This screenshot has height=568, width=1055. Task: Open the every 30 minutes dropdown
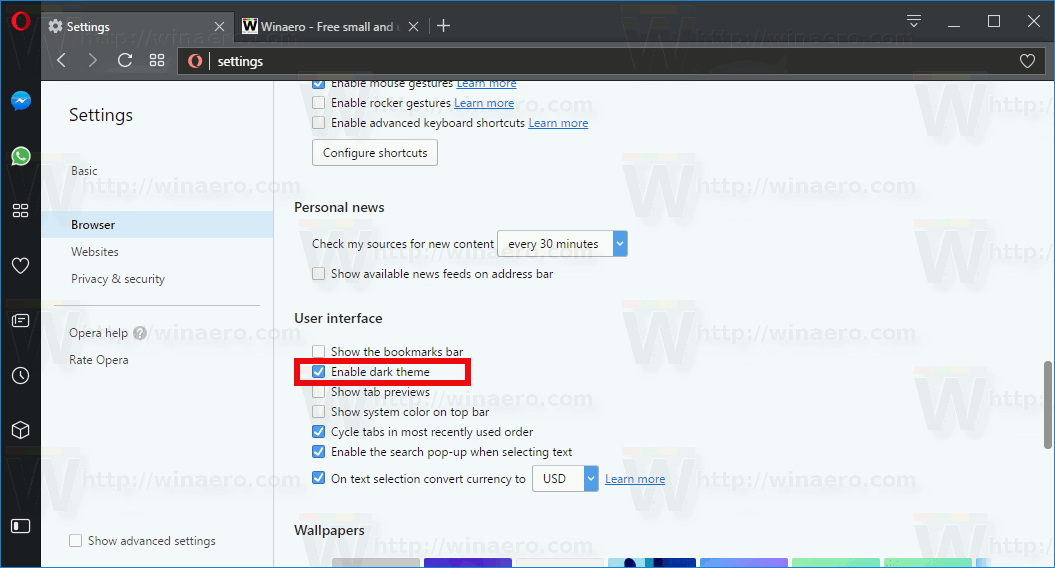(x=562, y=244)
